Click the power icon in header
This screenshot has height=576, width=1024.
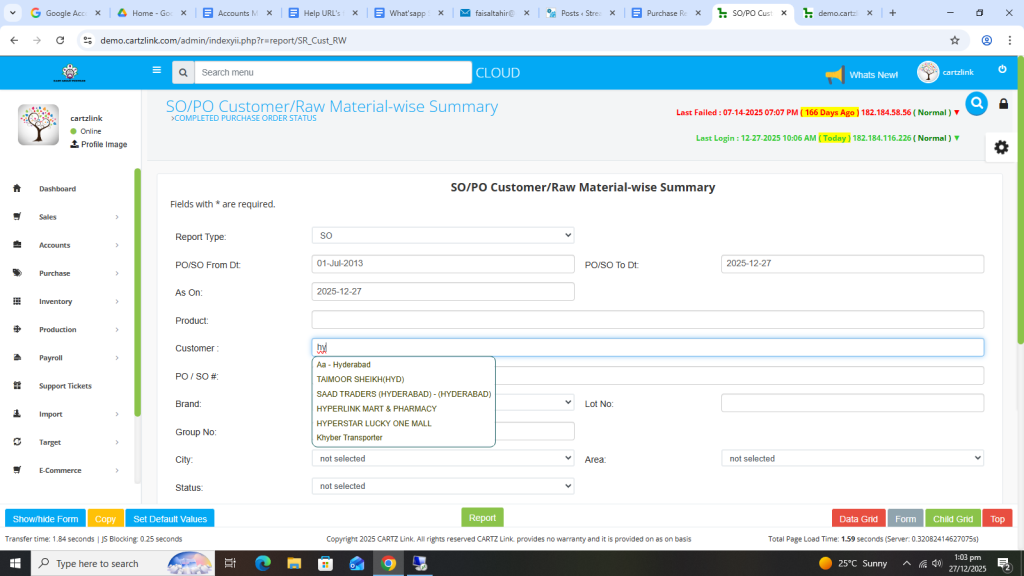(1002, 70)
